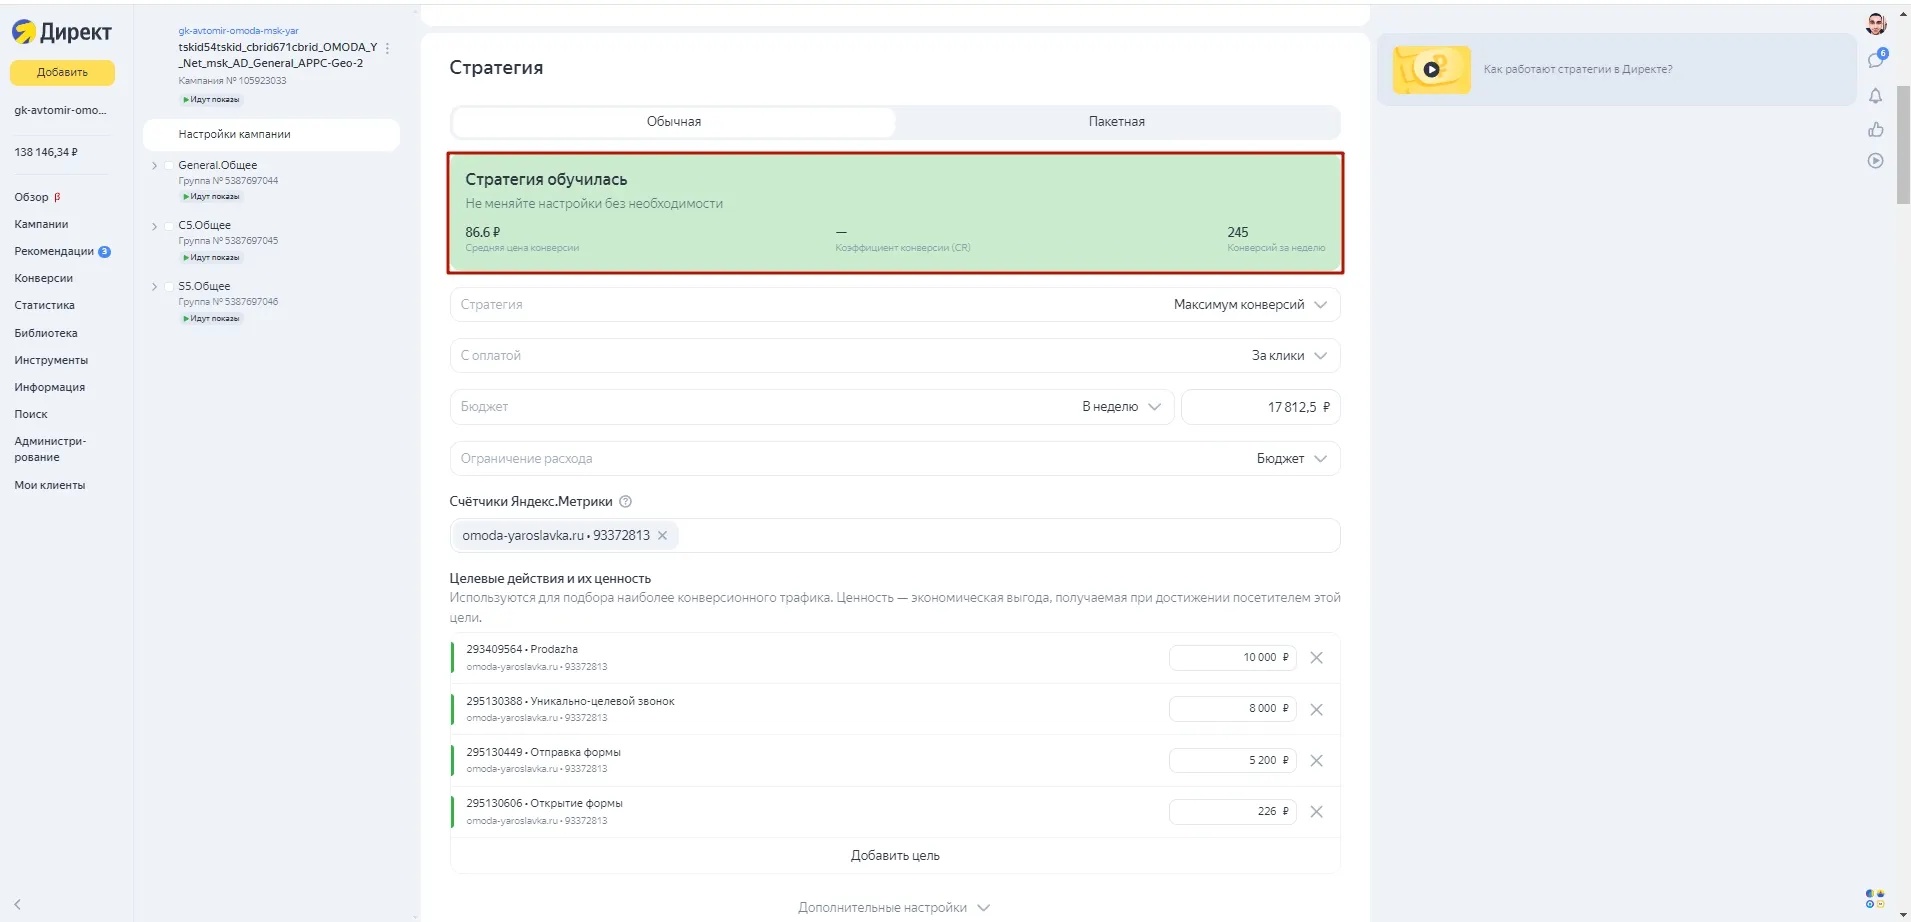Click the notifications bell icon

[1875, 96]
